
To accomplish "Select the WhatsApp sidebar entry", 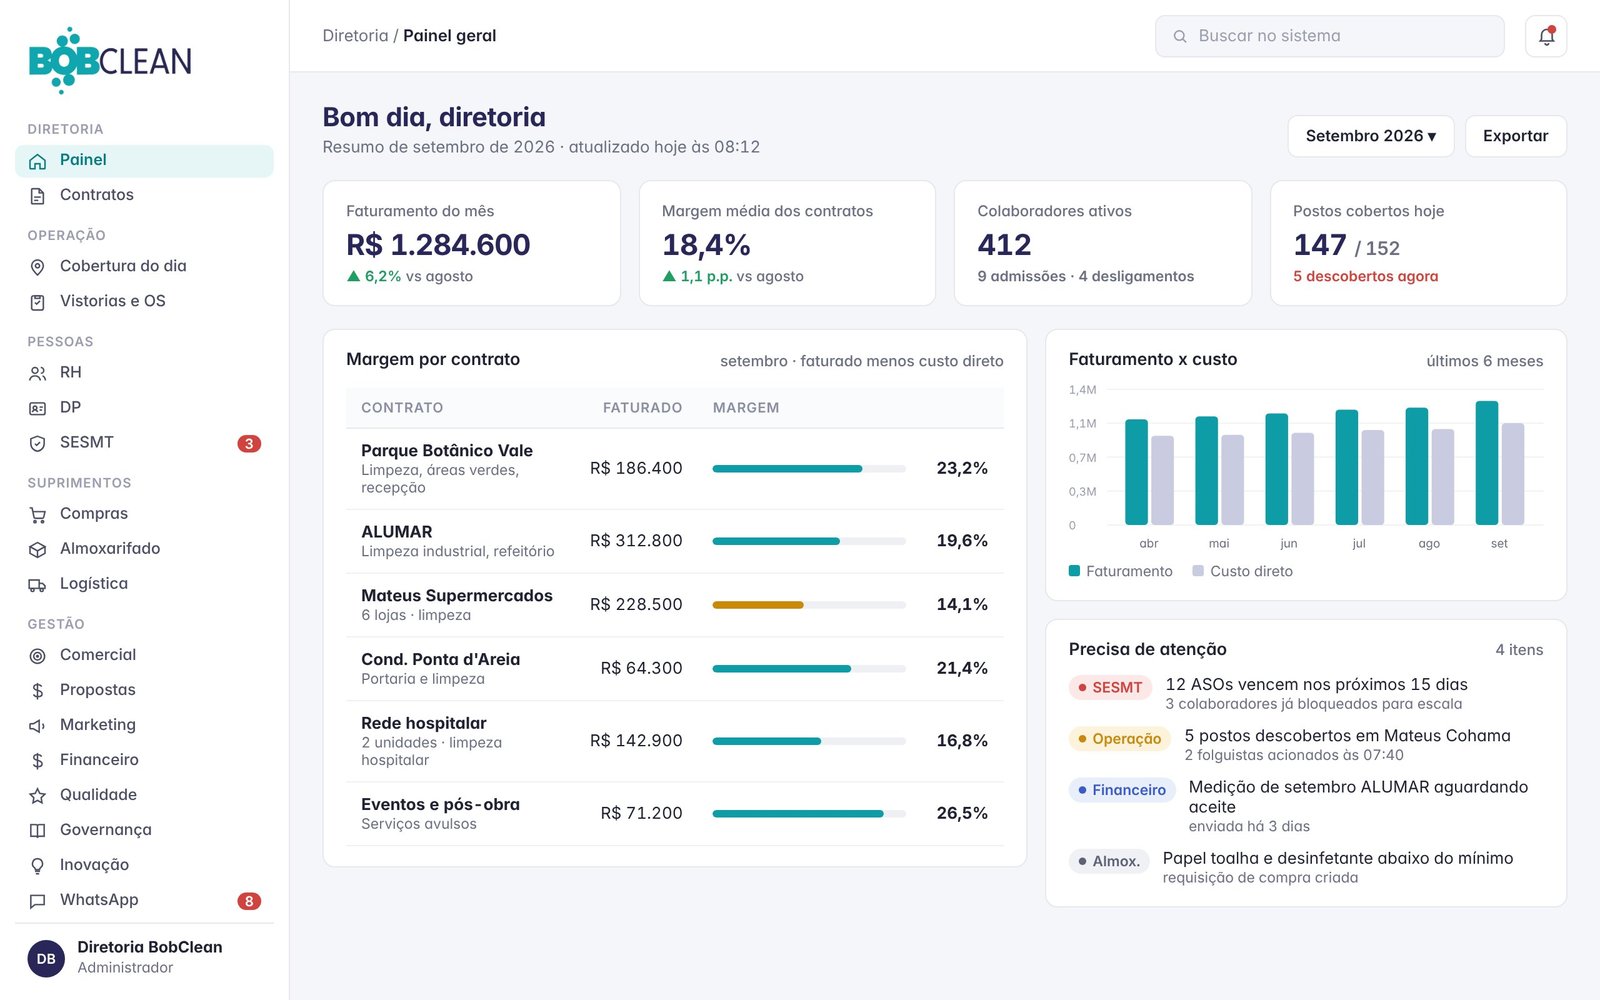I will coord(144,900).
